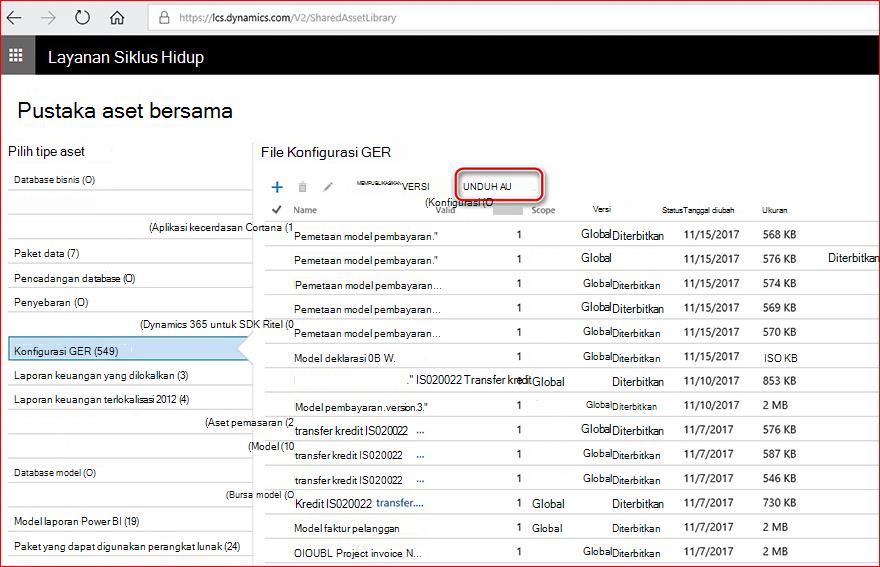Select Database model (0) asset type
This screenshot has width=880, height=567.
click(130, 473)
